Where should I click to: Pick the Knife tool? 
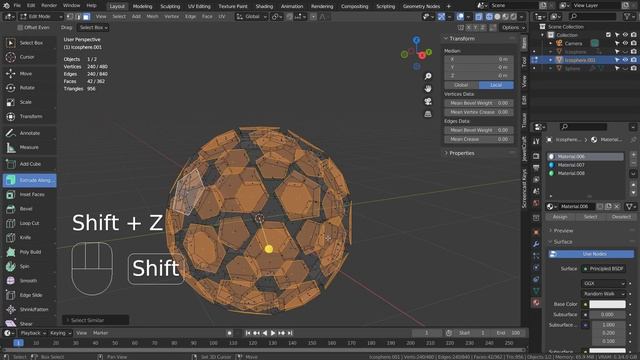click(29, 238)
